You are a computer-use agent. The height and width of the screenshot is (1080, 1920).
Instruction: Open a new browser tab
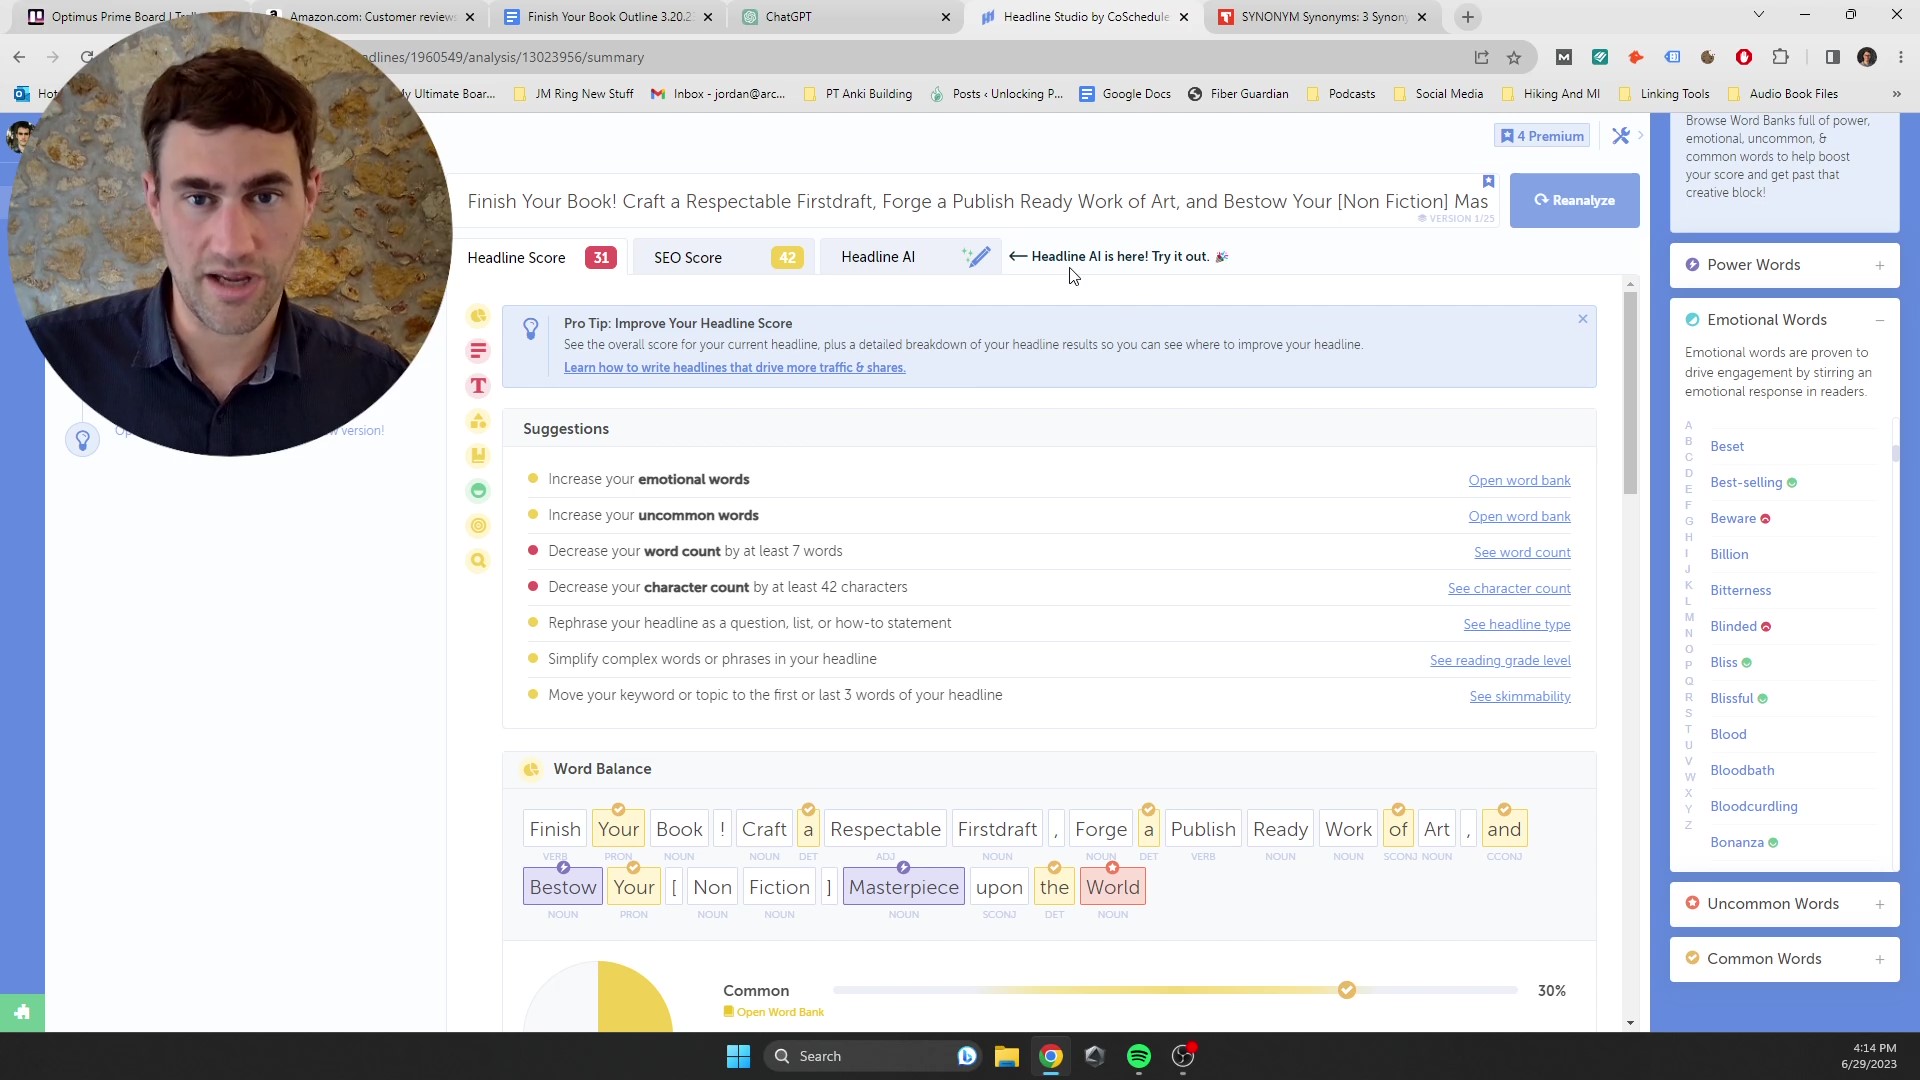coord(1468,17)
